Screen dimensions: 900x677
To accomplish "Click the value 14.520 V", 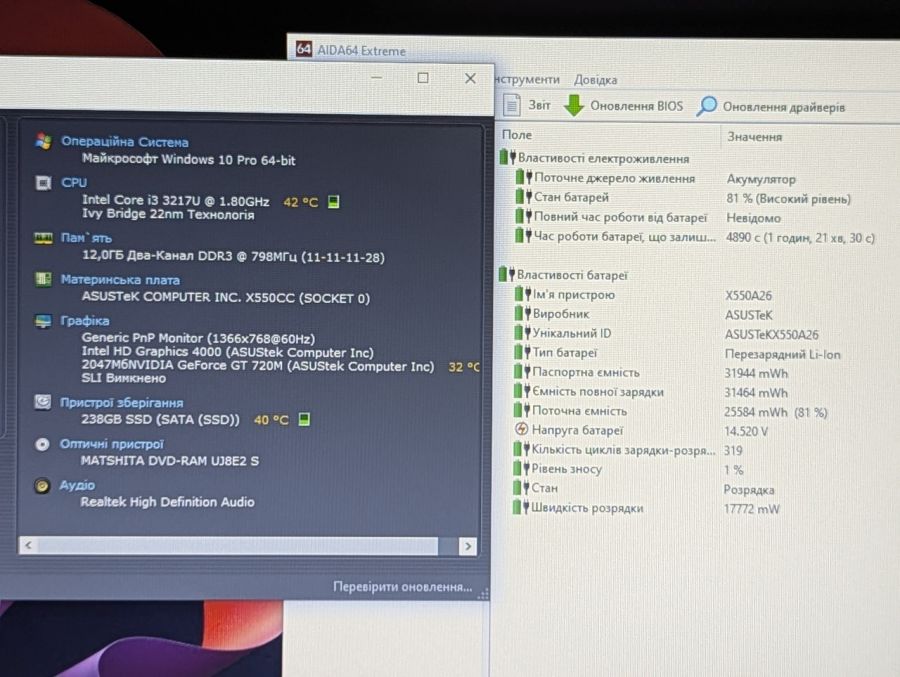I will [x=746, y=431].
